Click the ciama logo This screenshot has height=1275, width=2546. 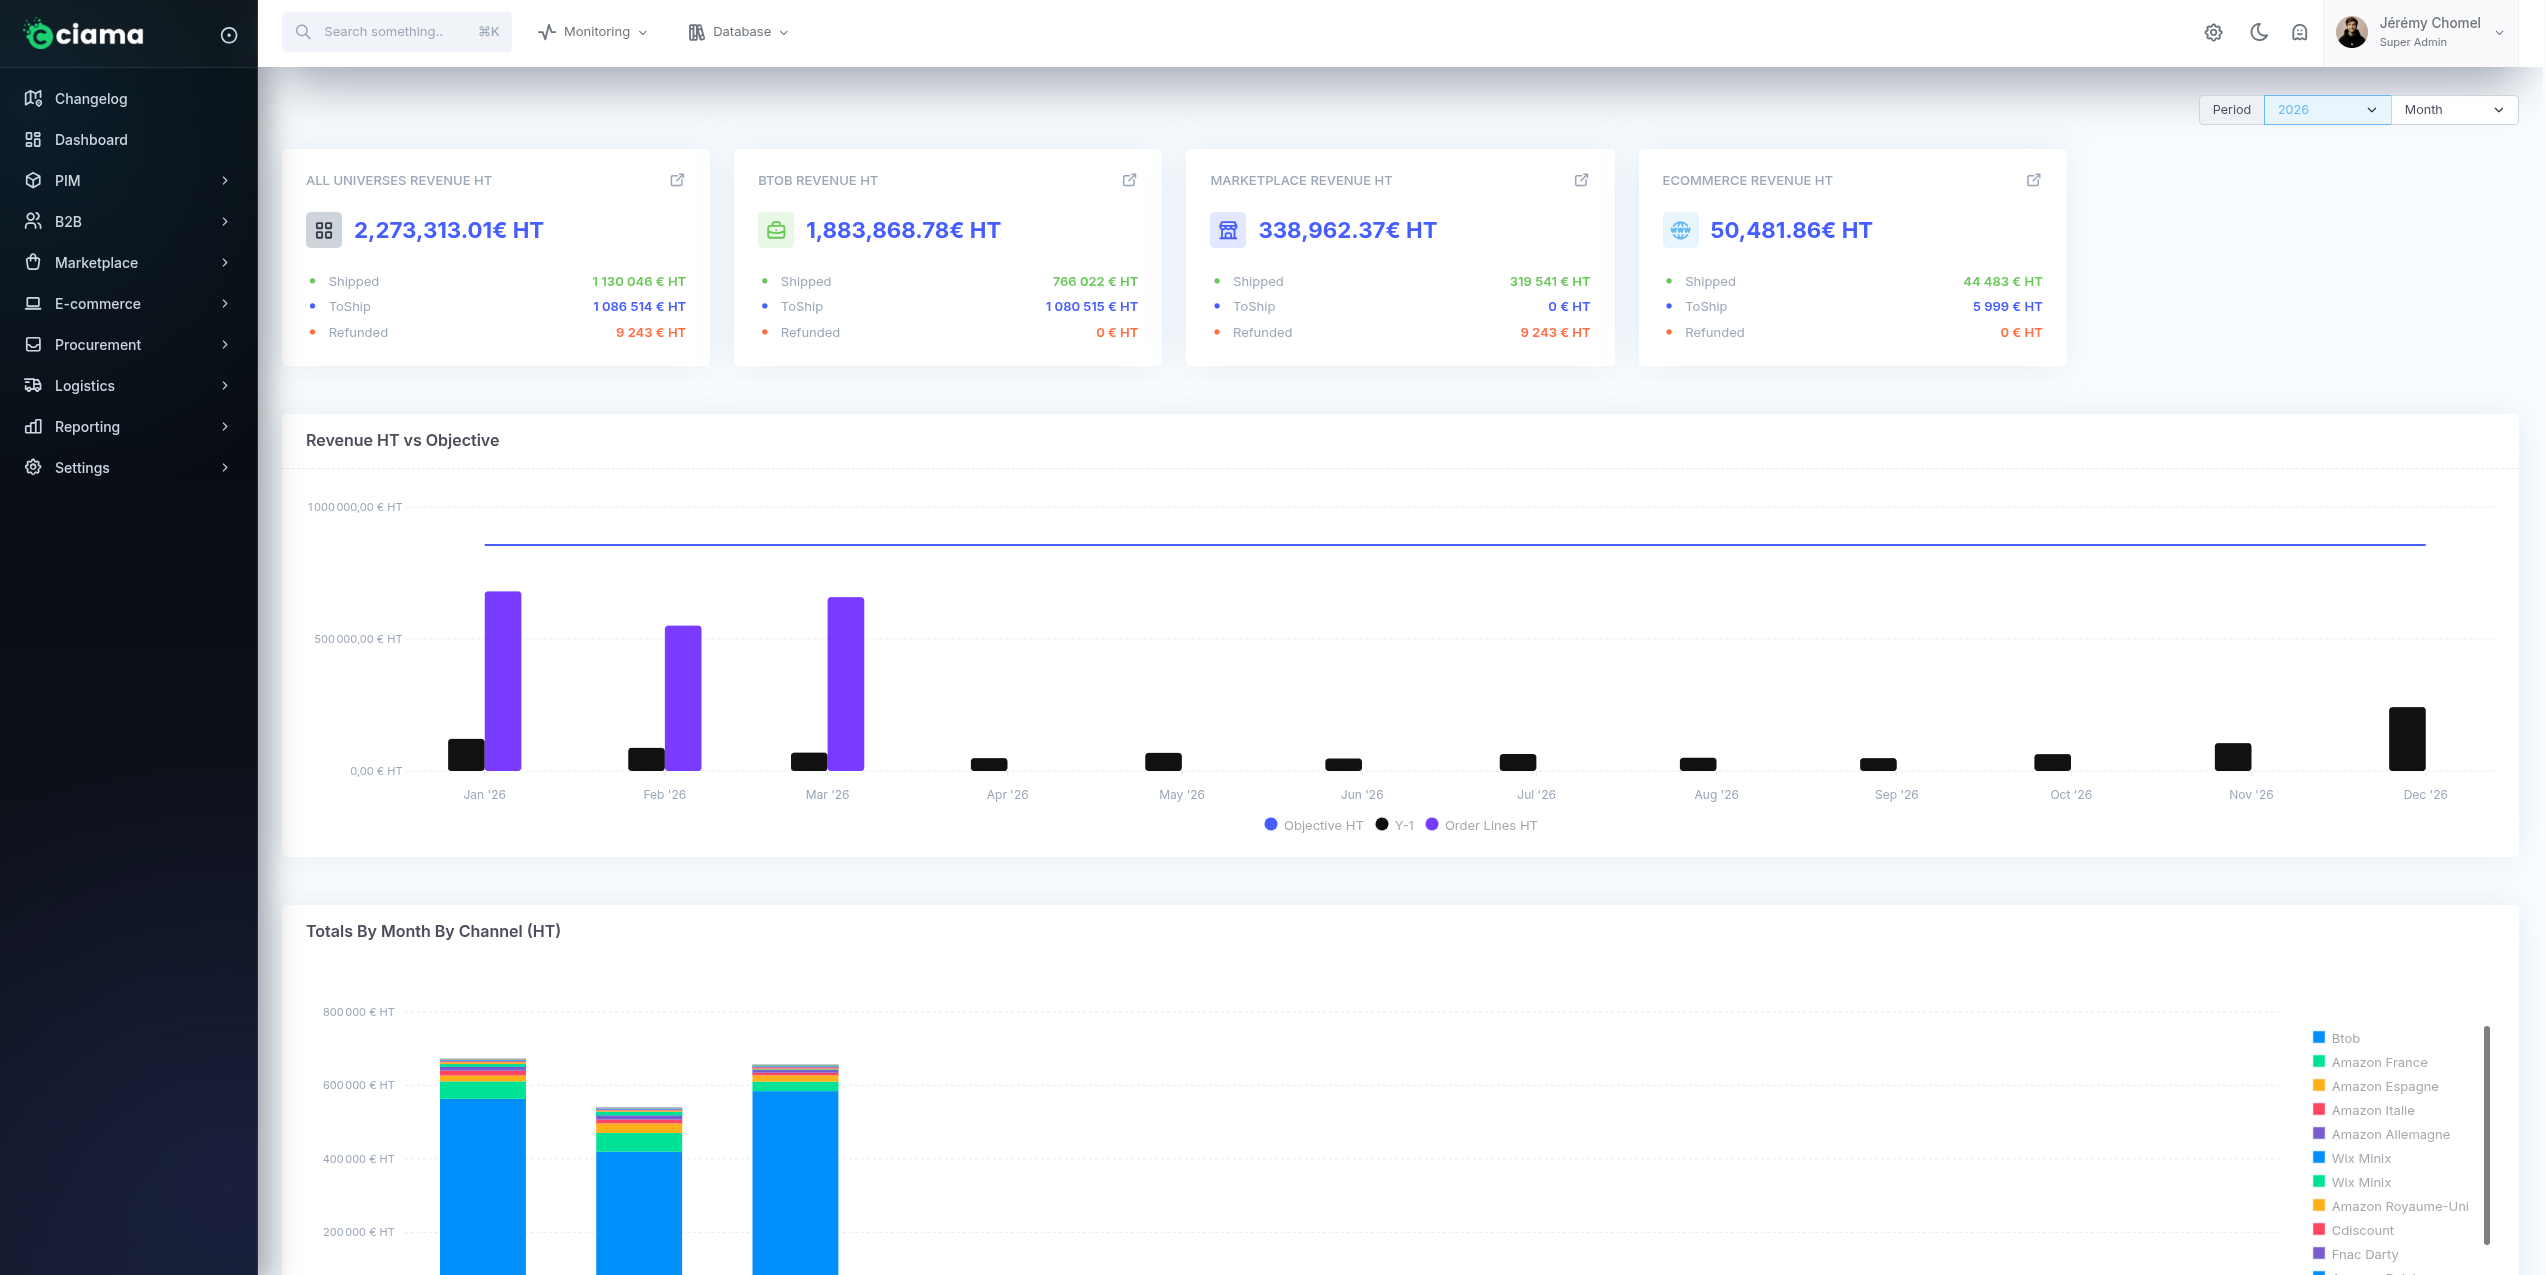84,34
